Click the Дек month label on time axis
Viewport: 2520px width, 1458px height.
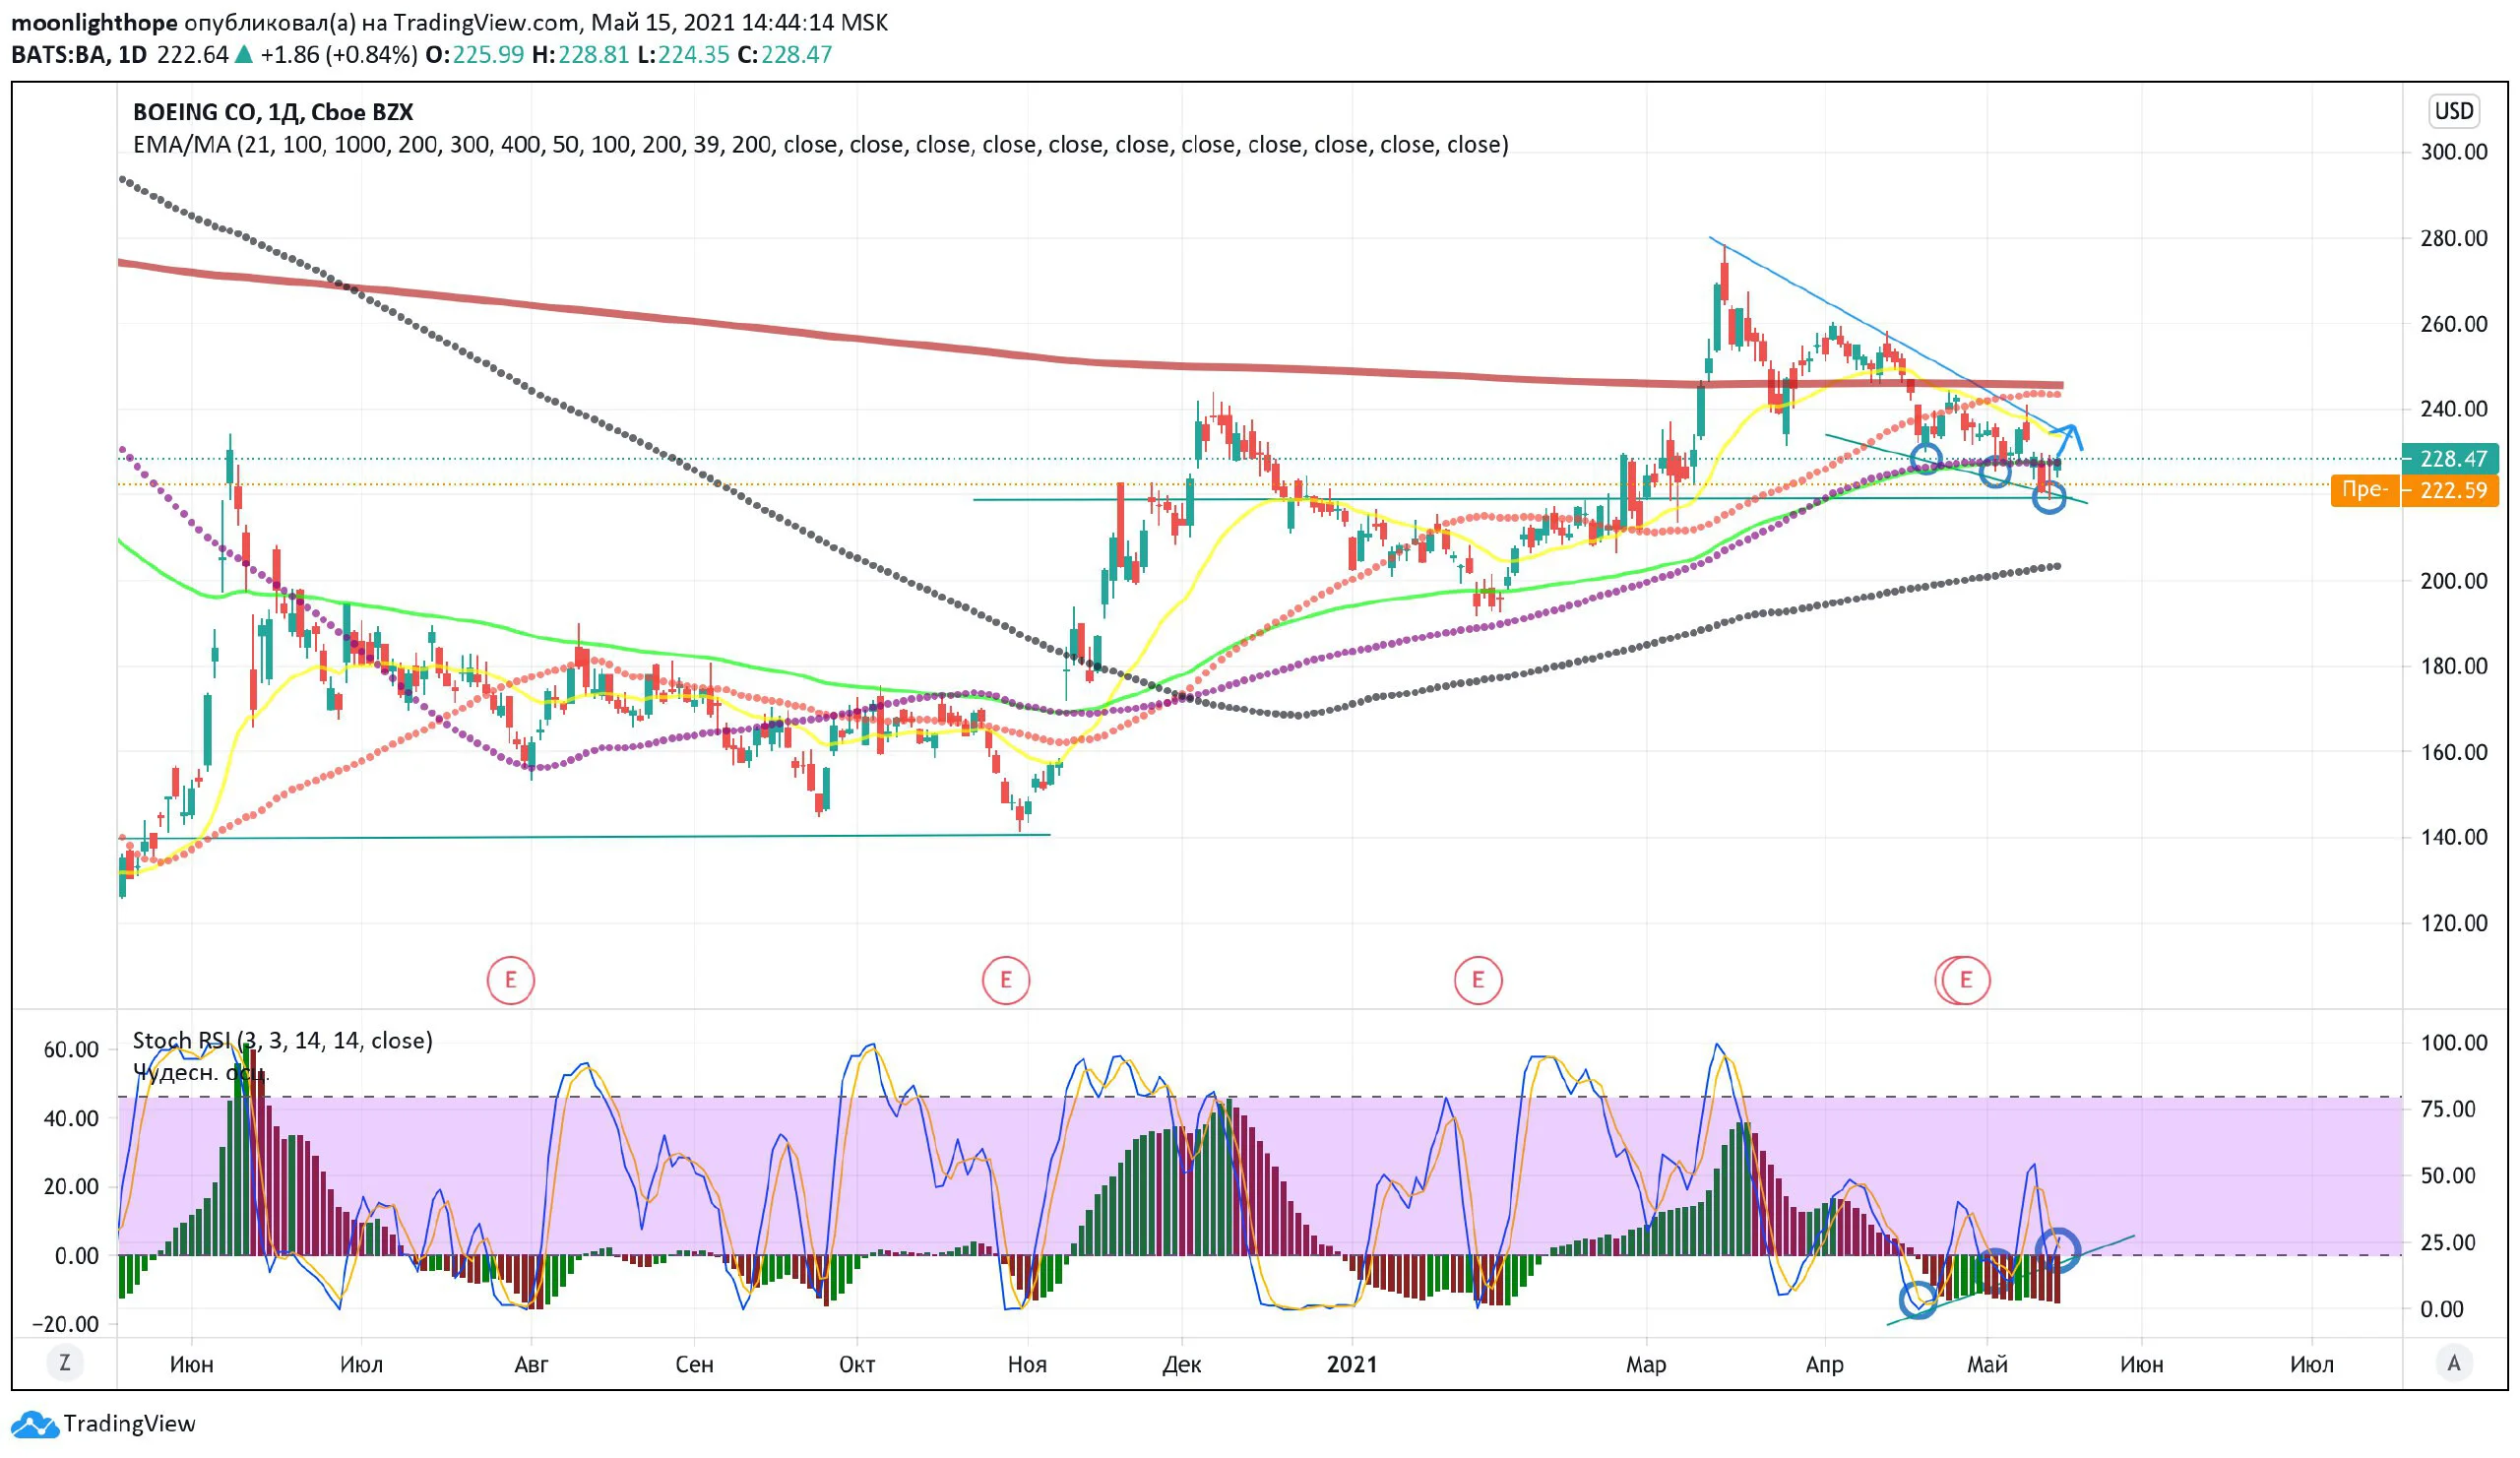[x=1181, y=1364]
